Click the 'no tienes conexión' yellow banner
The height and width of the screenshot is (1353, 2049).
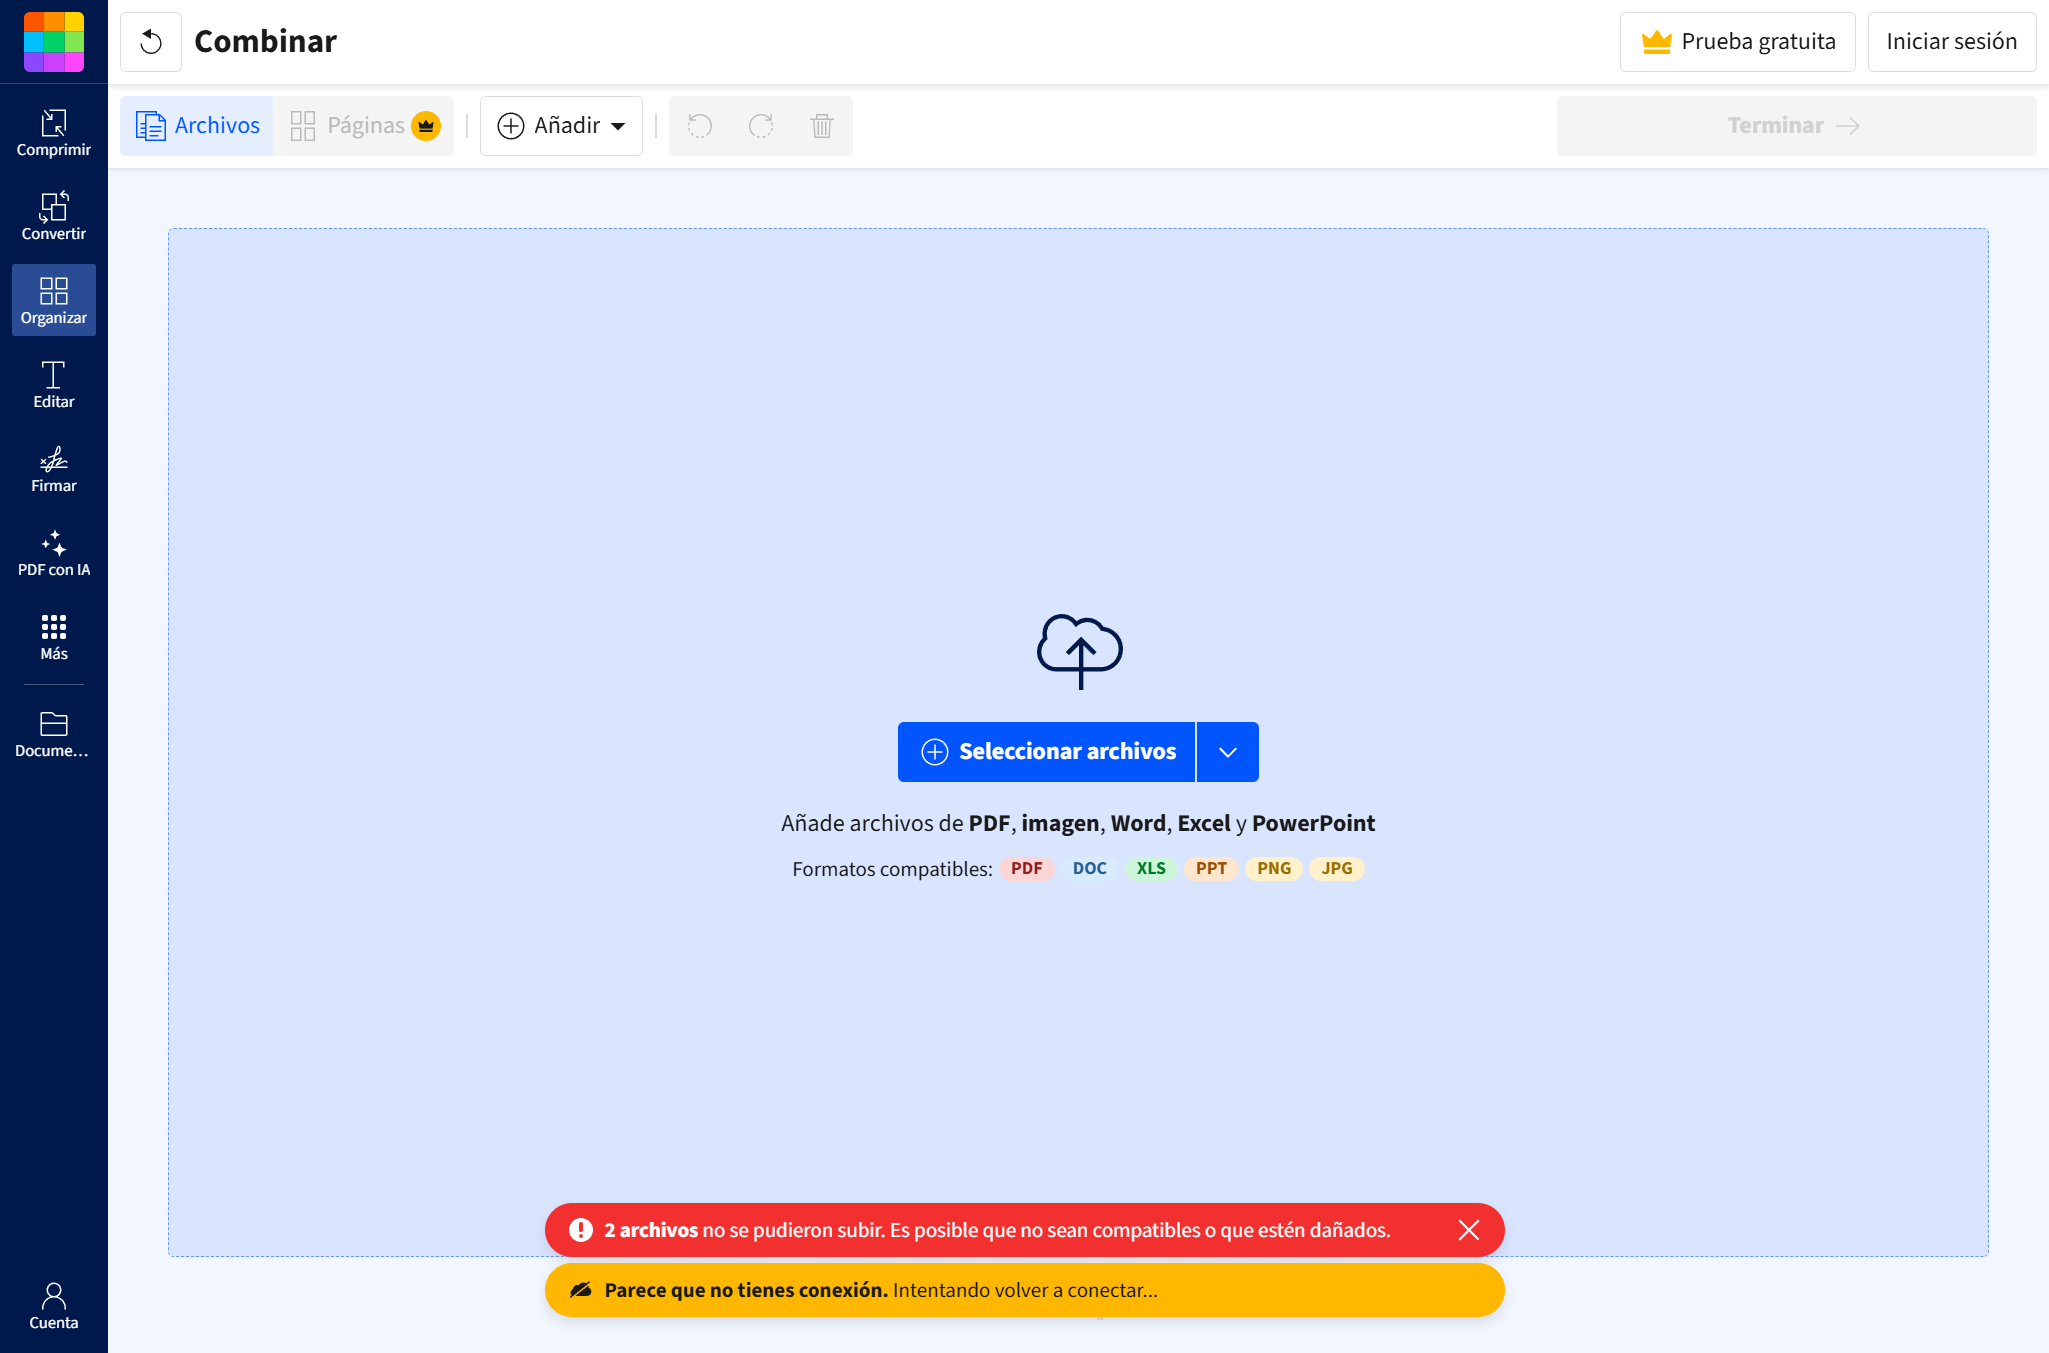click(1024, 1290)
